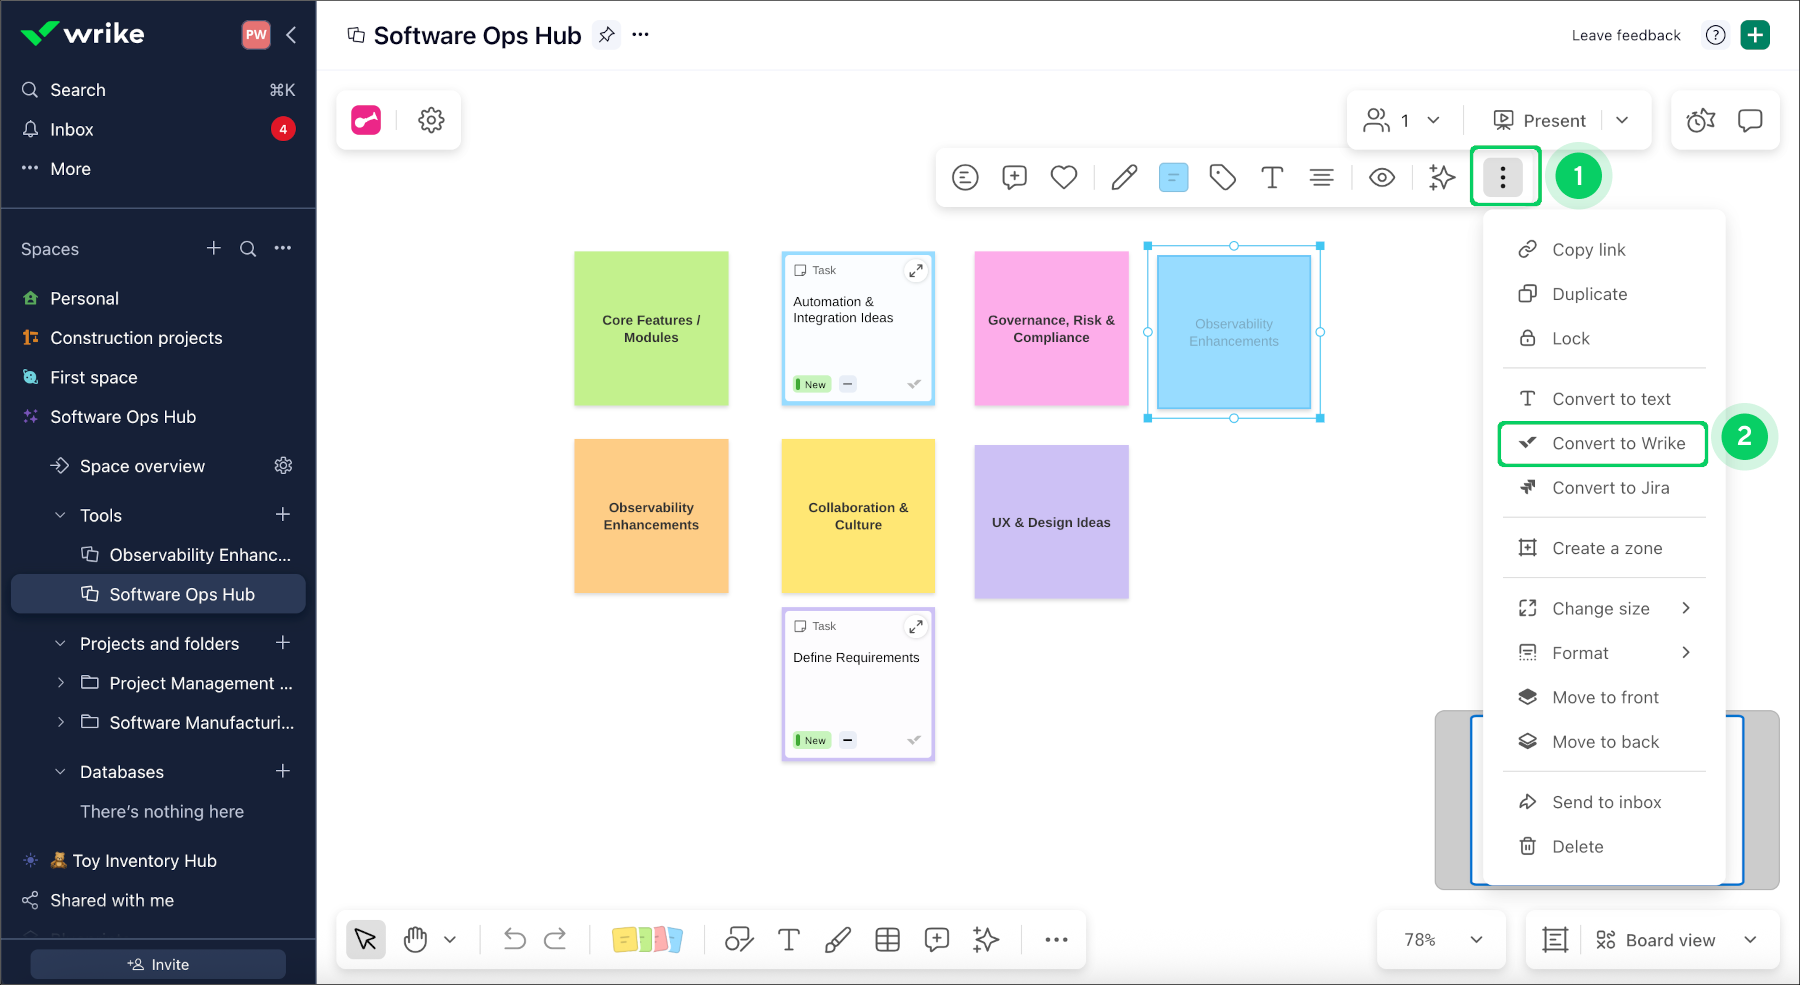This screenshot has height=985, width=1800.
Task: Select the Text tool in bottom toolbar
Action: pos(788,939)
